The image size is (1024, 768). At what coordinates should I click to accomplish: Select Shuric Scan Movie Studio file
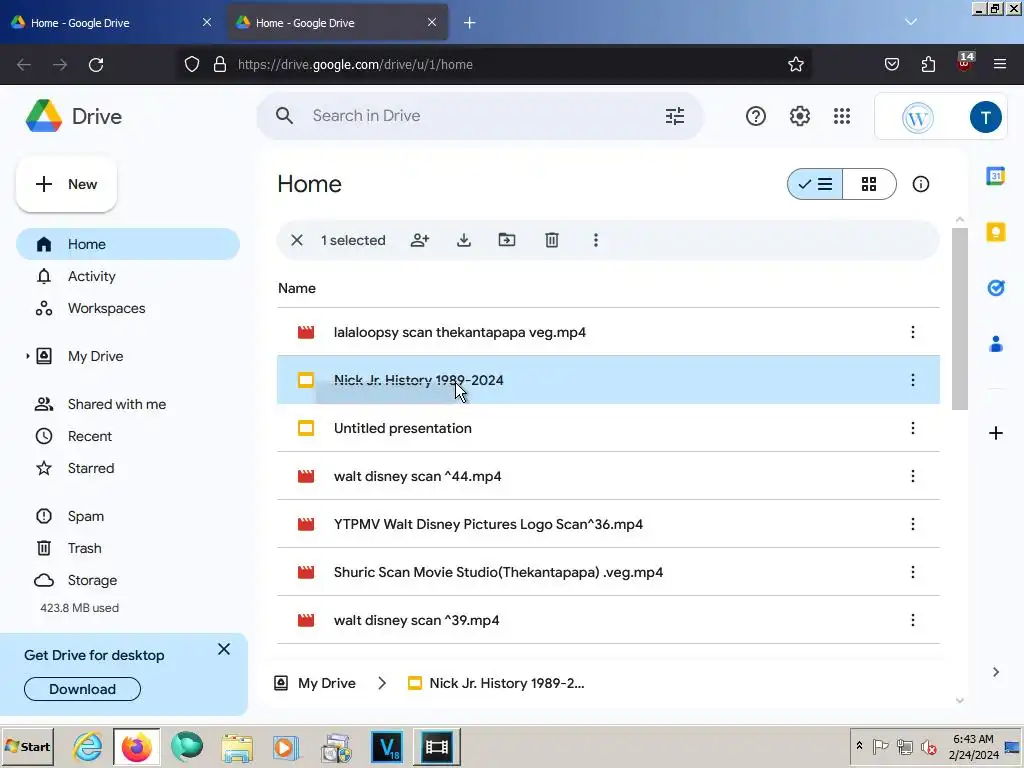click(x=608, y=572)
